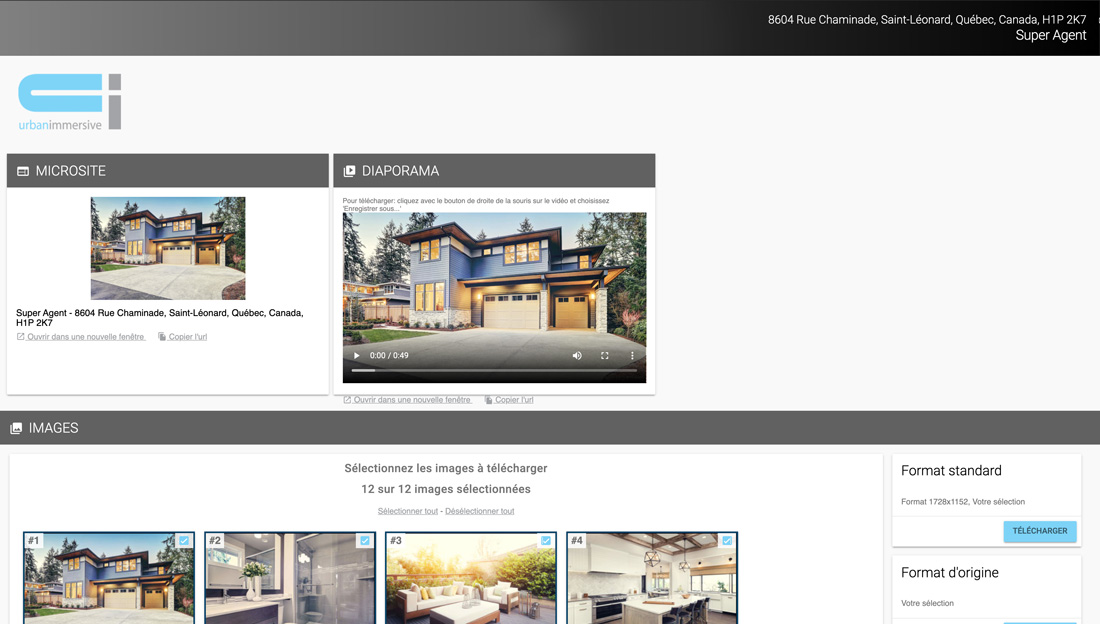Click Sélectionner tout link

click(408, 511)
